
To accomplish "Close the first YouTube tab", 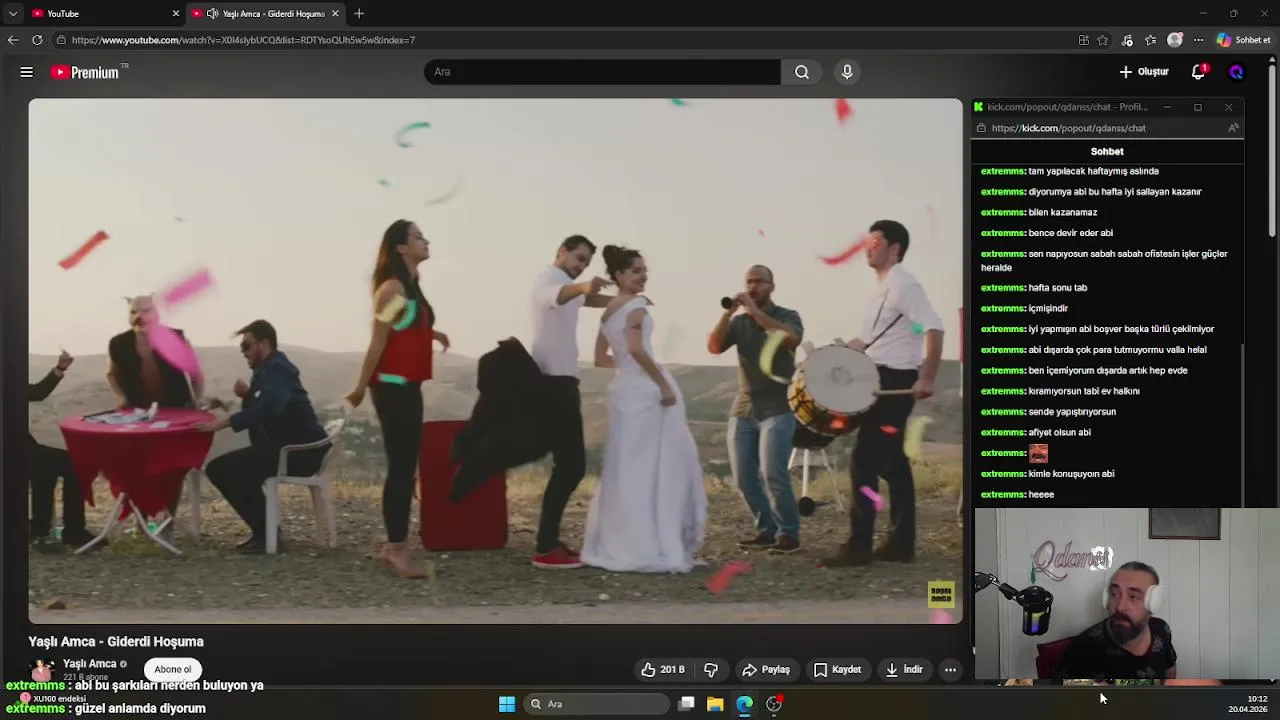I will [176, 13].
